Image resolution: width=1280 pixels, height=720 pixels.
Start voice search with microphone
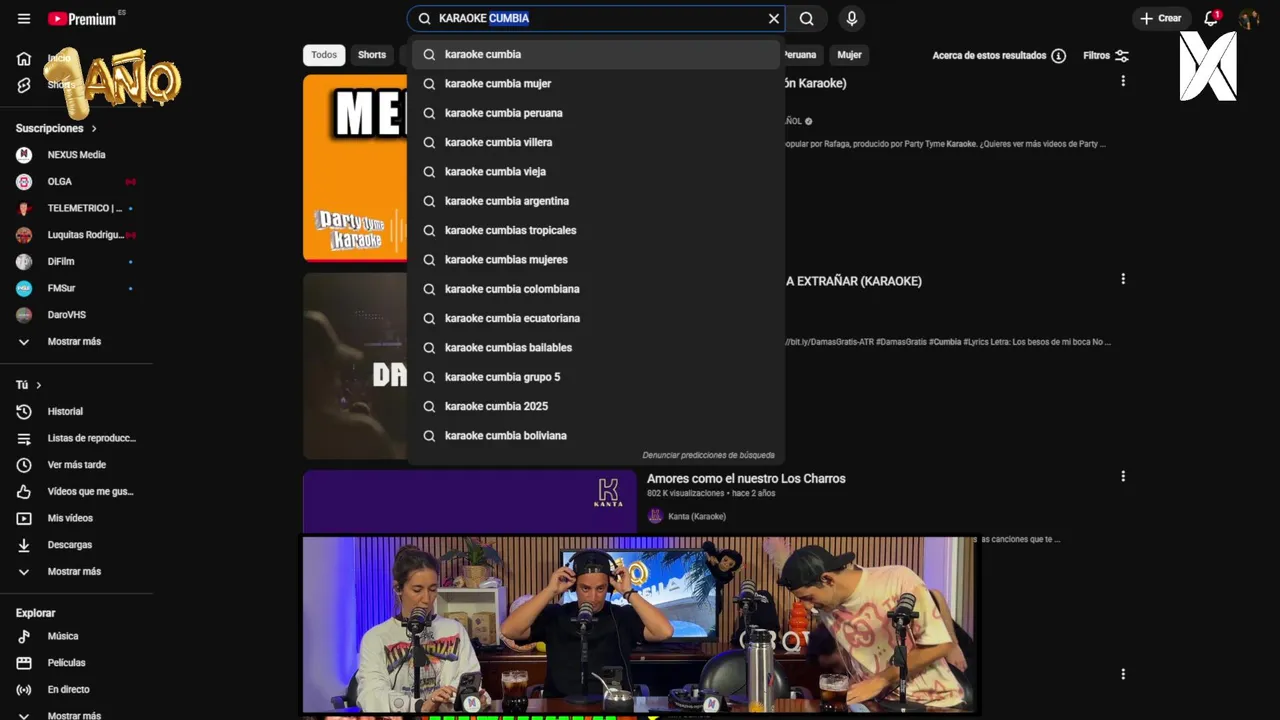point(852,18)
